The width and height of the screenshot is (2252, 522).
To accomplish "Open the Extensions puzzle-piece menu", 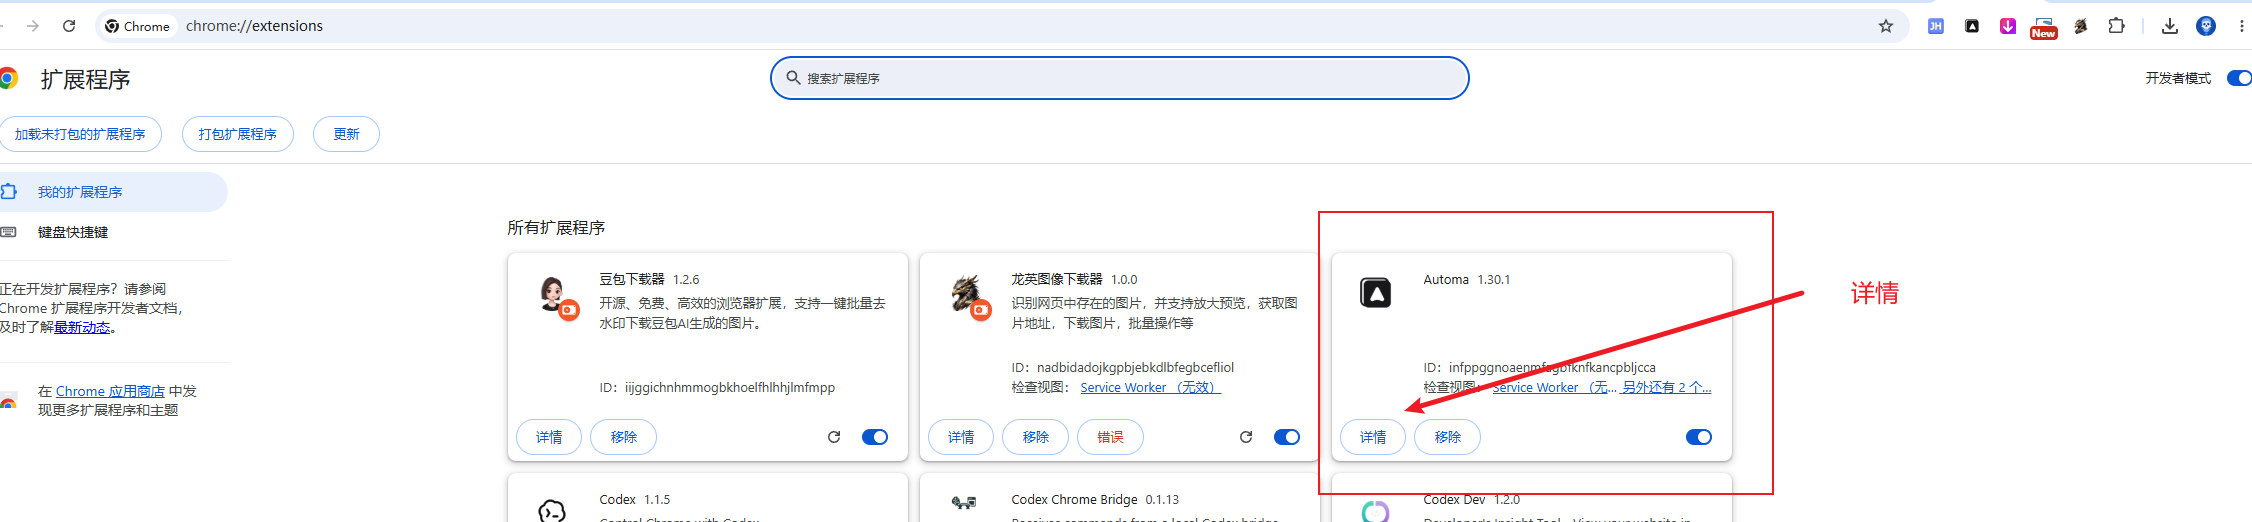I will pyautogui.click(x=2117, y=26).
